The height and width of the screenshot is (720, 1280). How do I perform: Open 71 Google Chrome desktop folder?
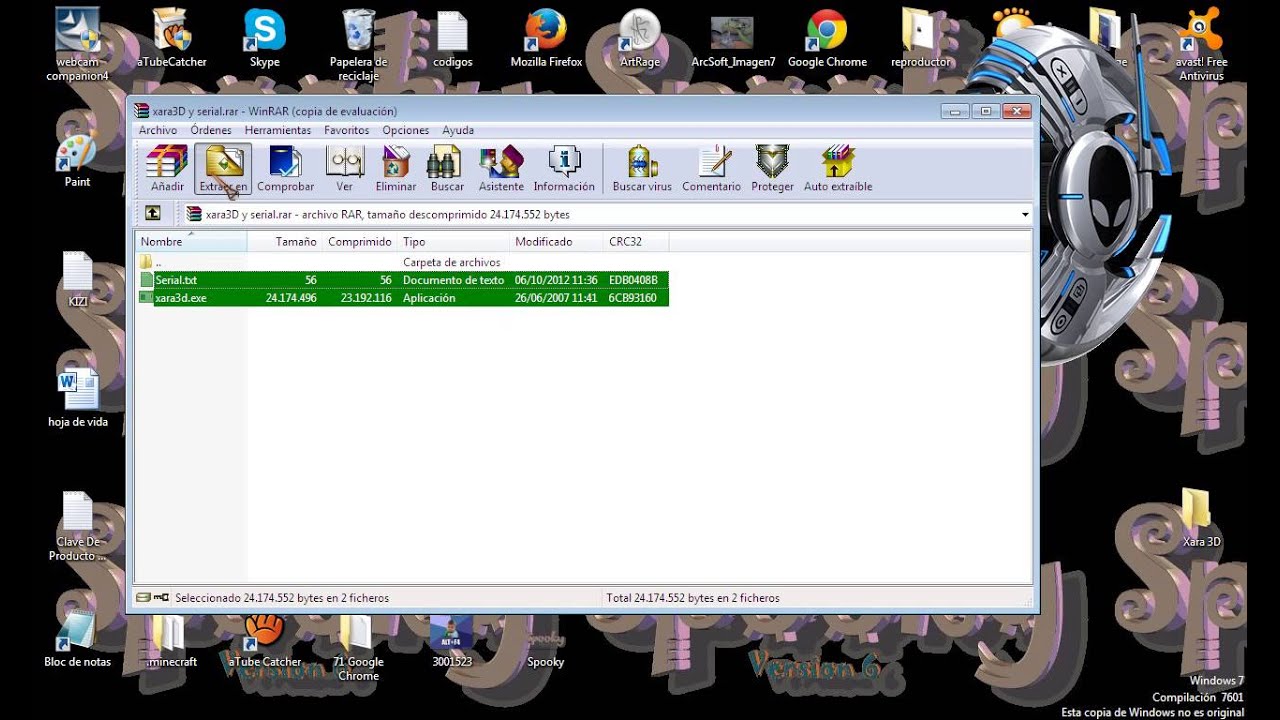tap(358, 648)
